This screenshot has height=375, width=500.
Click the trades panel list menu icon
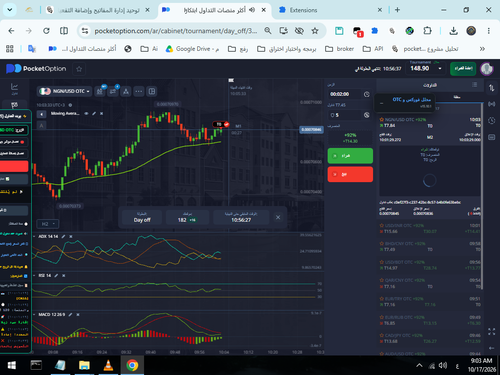[475, 85]
